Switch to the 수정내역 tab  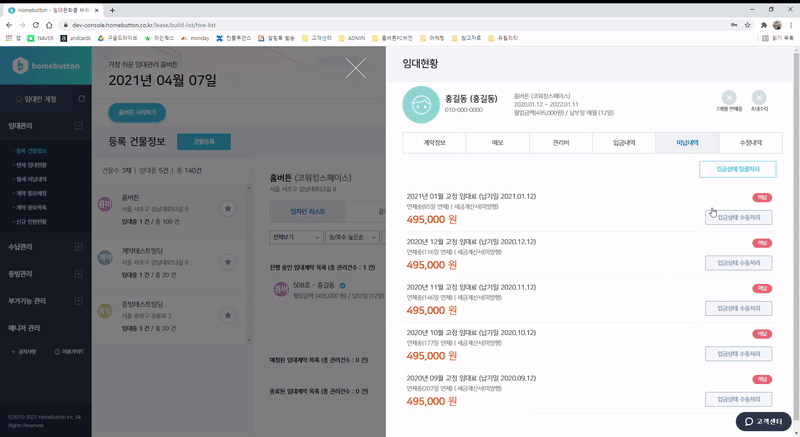[751, 143]
